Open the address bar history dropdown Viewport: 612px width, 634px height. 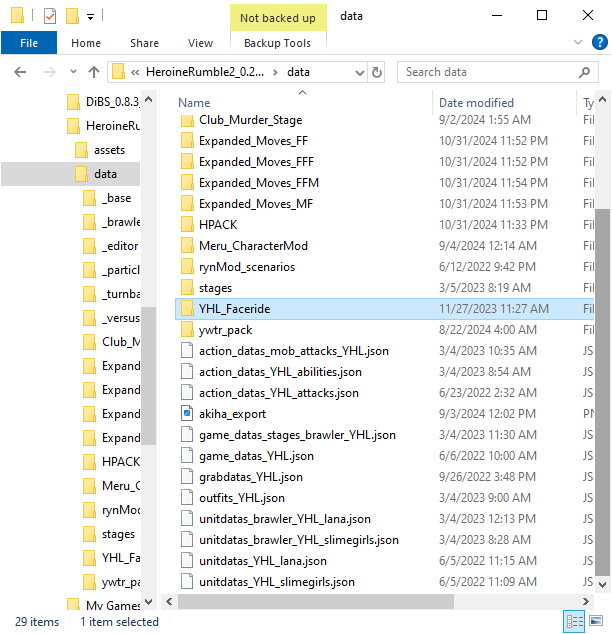pos(359,72)
